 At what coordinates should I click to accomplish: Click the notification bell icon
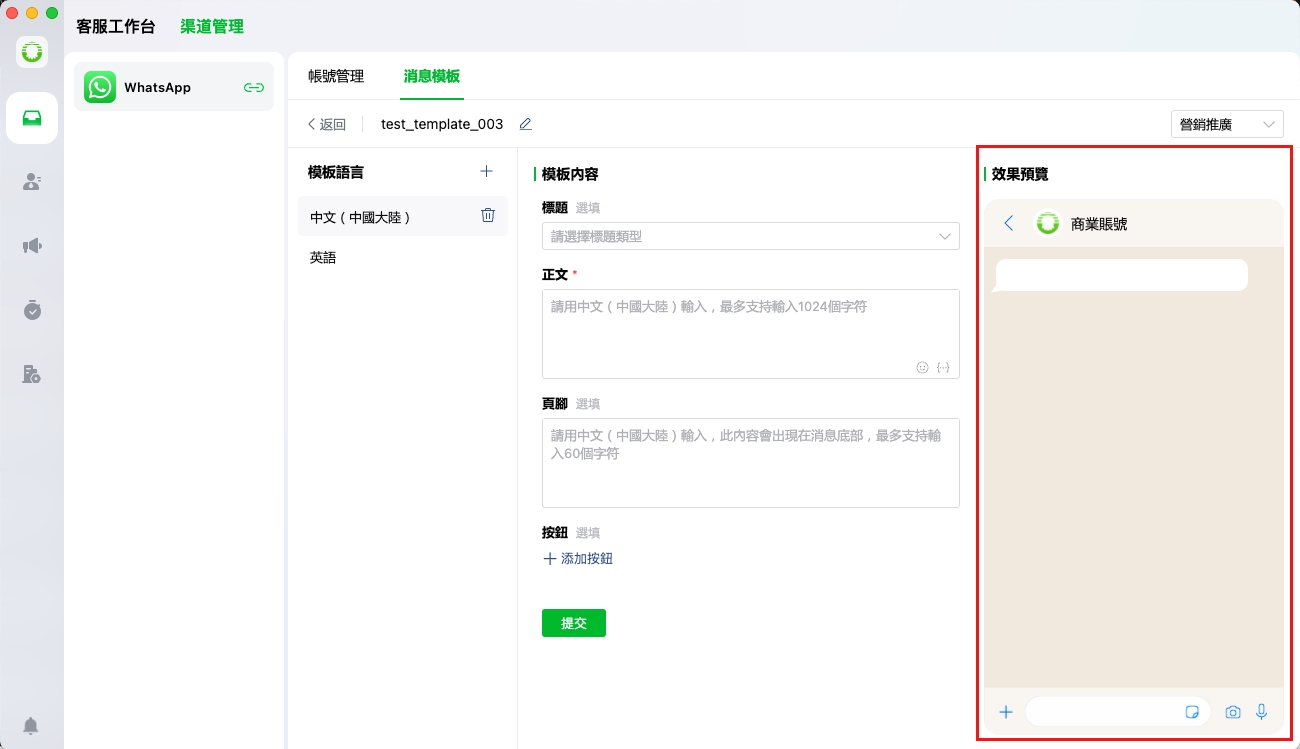point(32,725)
